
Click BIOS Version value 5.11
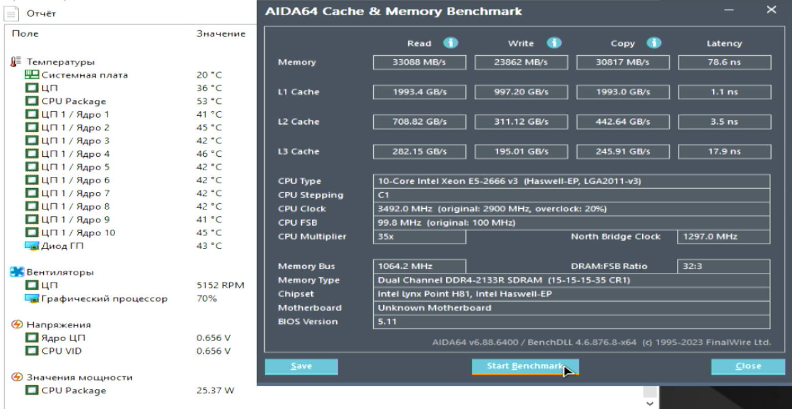point(572,322)
